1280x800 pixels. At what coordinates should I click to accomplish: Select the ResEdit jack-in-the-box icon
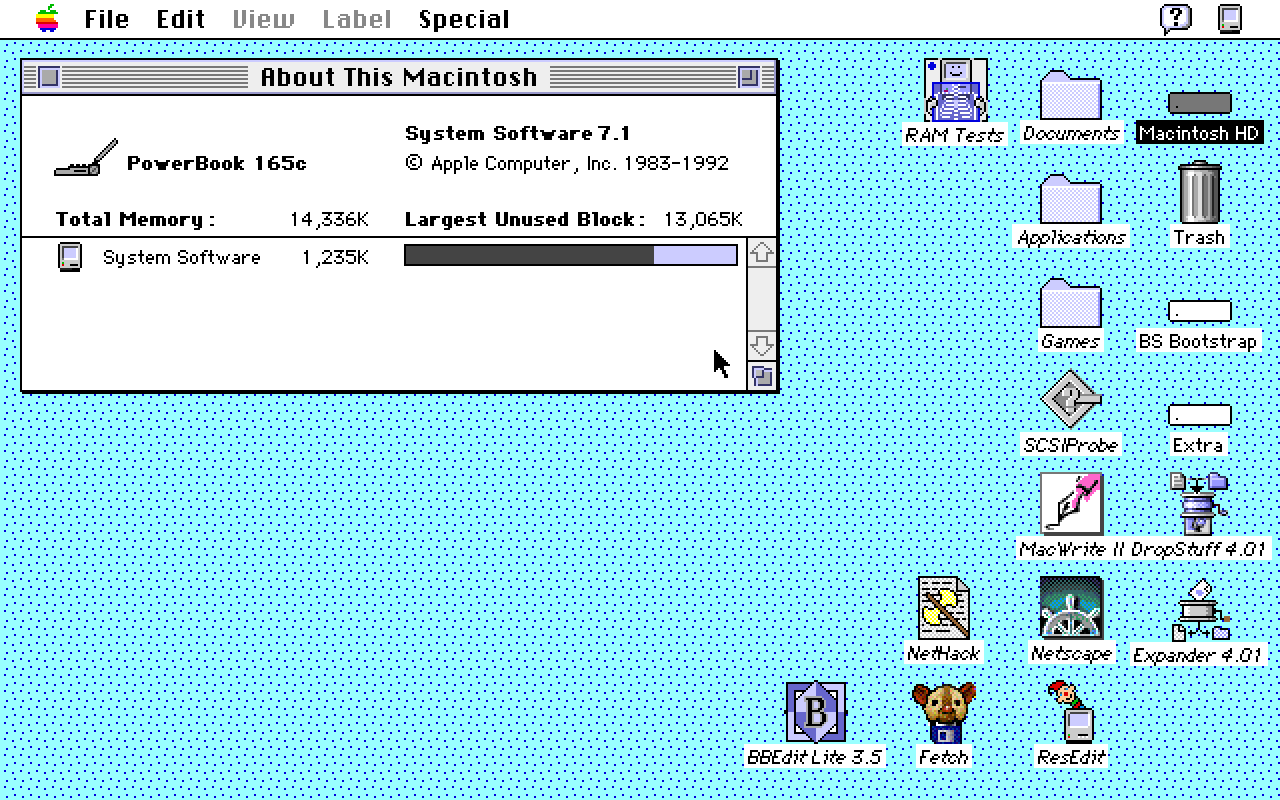1071,712
